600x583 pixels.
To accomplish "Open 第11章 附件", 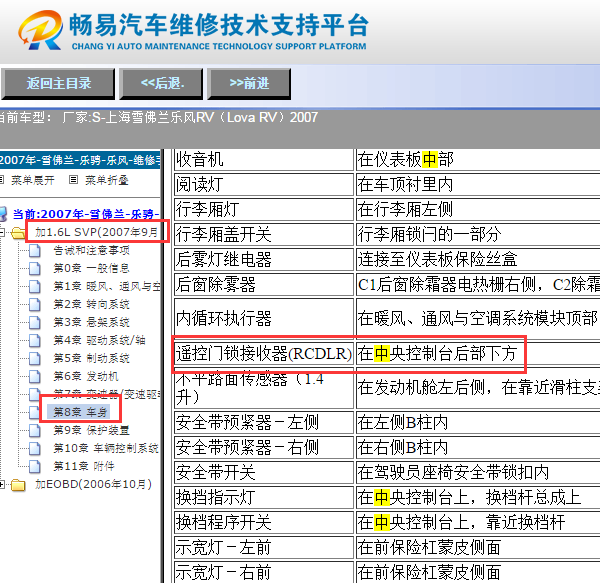I will click(84, 466).
